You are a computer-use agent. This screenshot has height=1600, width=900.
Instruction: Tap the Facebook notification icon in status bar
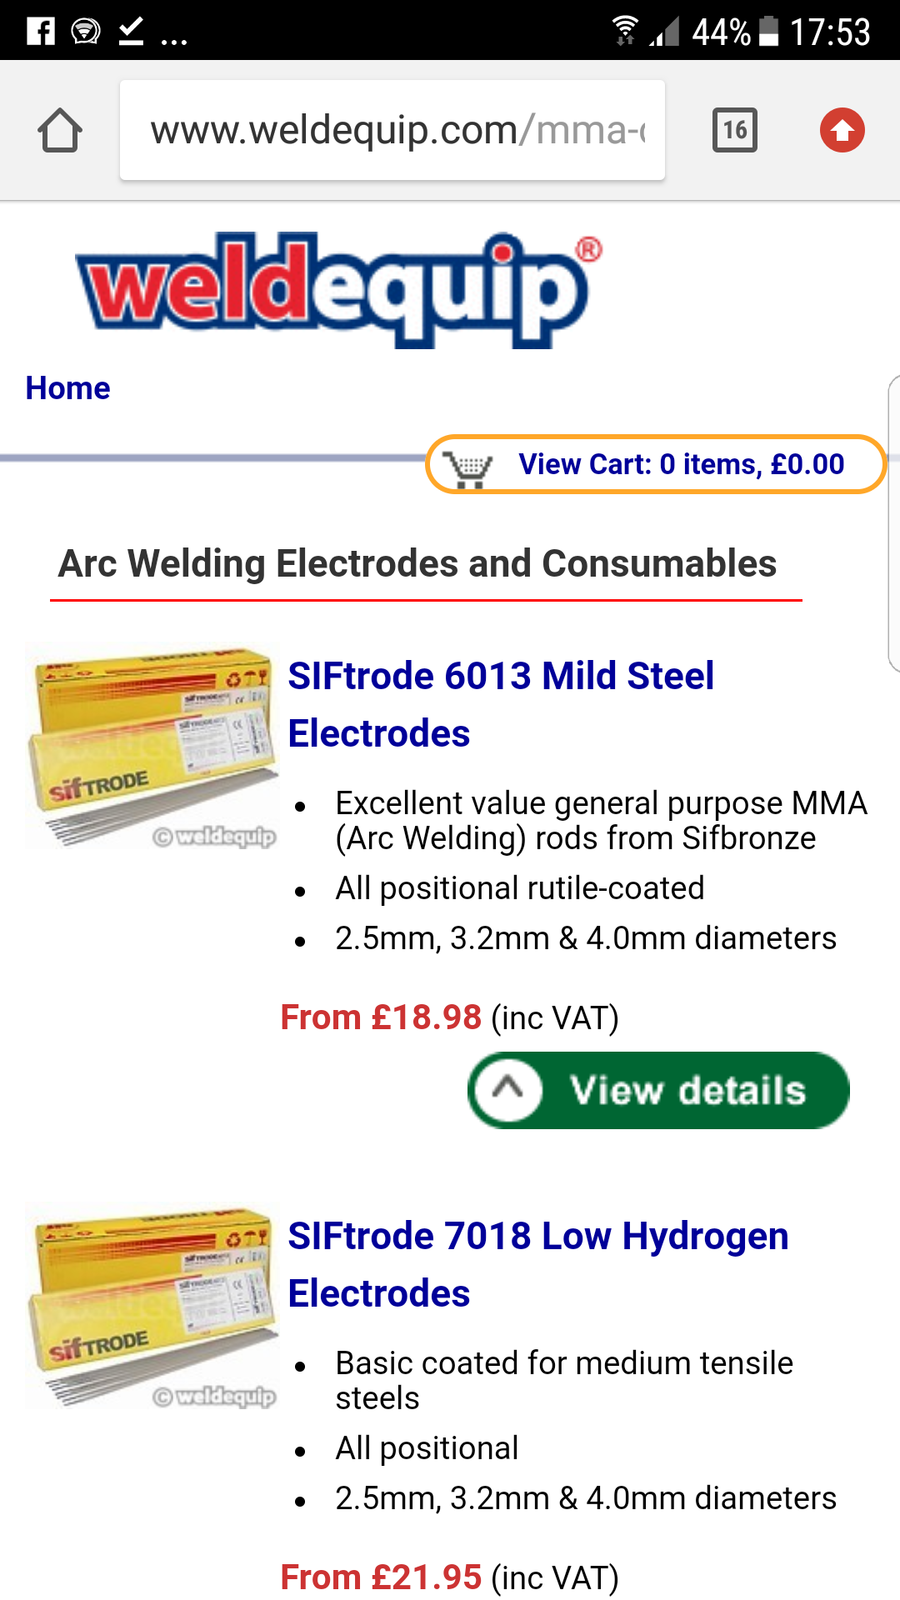click(41, 31)
